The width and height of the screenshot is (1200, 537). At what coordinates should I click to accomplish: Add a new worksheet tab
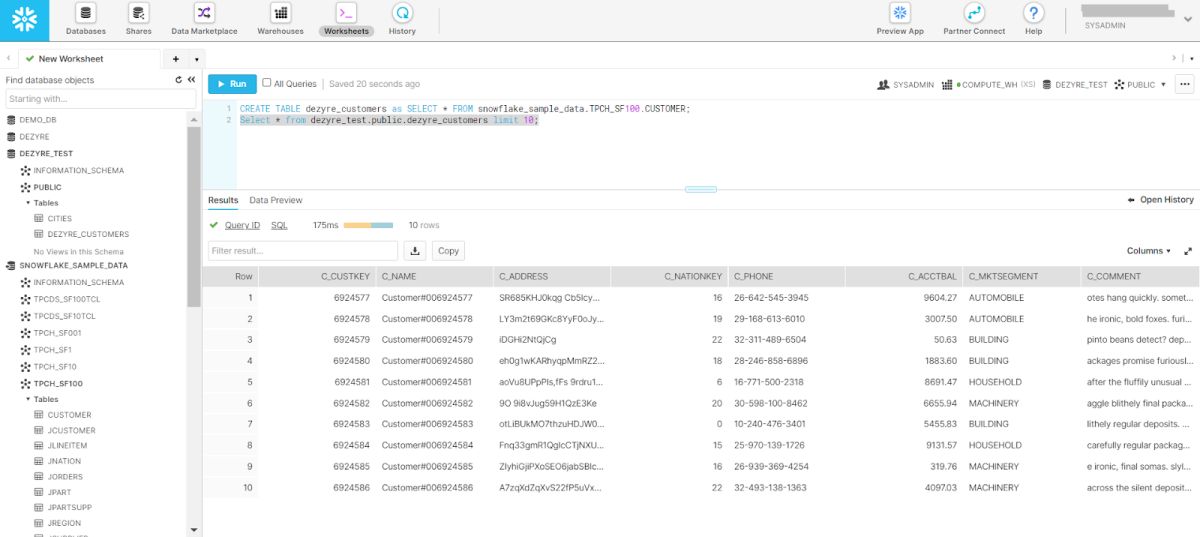[x=176, y=59]
